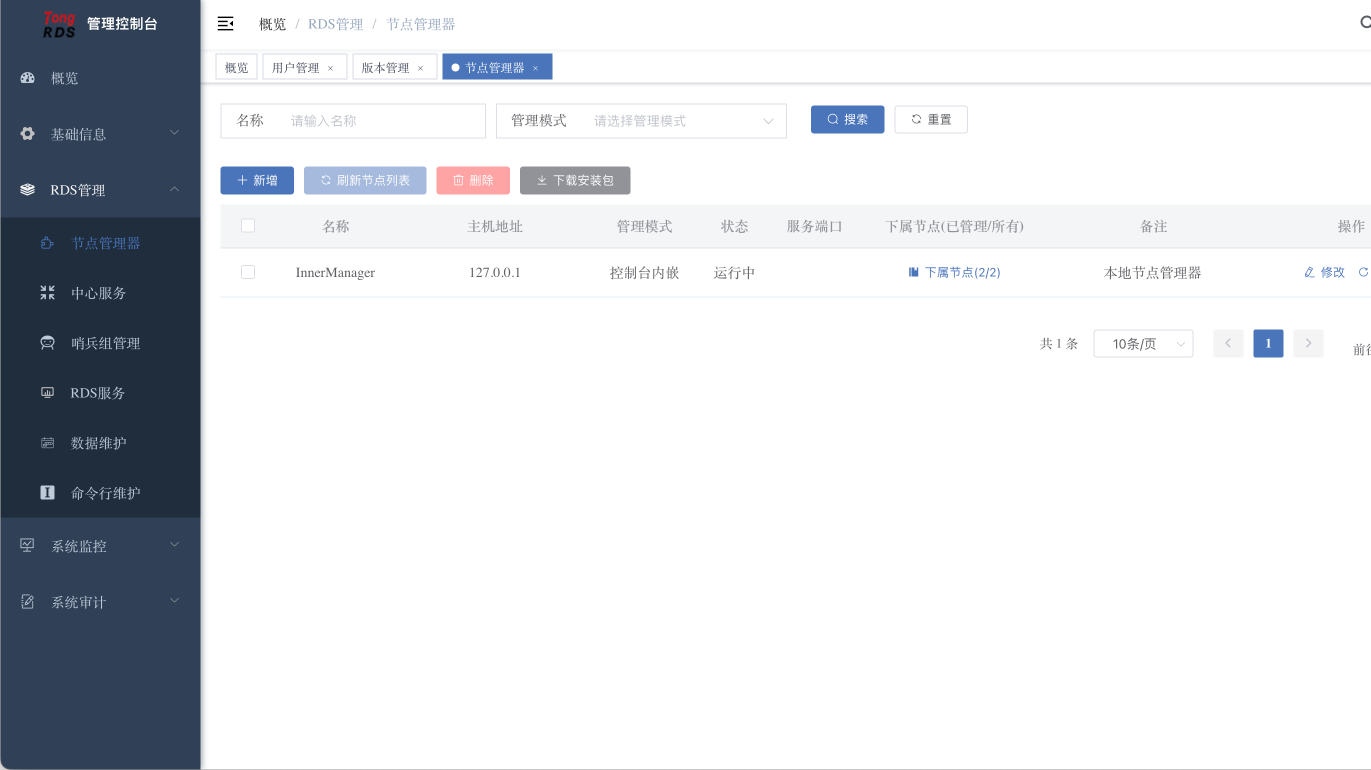Select the 节点管理器 tab
Screen dimensions: 1371x770
pyautogui.click(x=495, y=67)
